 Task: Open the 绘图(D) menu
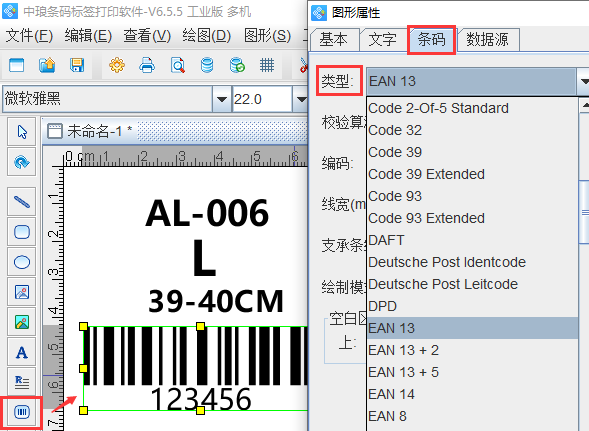pos(207,36)
